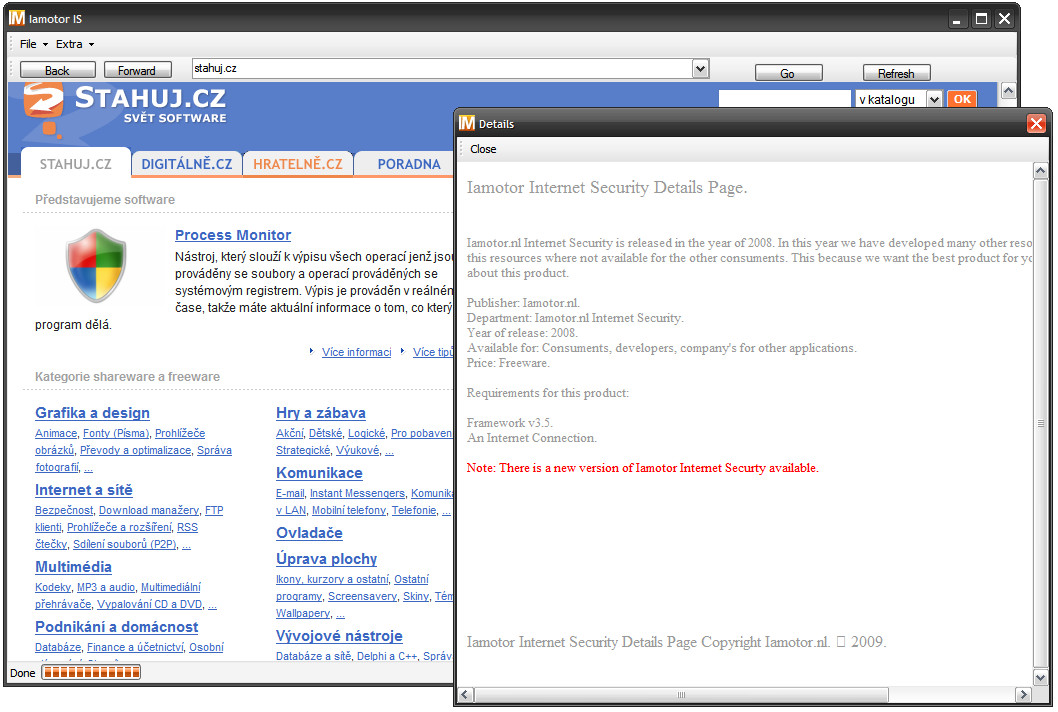Open the Ovladače category

coord(309,533)
